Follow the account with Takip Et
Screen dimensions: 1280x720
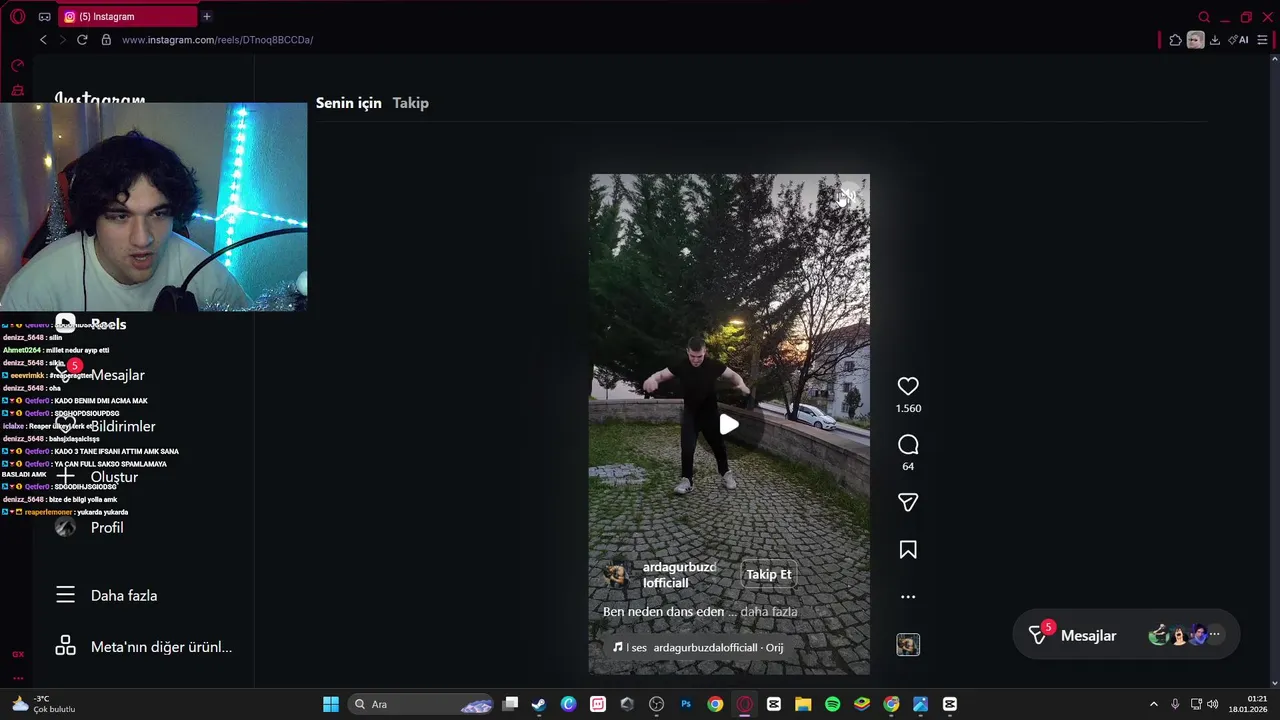point(768,574)
